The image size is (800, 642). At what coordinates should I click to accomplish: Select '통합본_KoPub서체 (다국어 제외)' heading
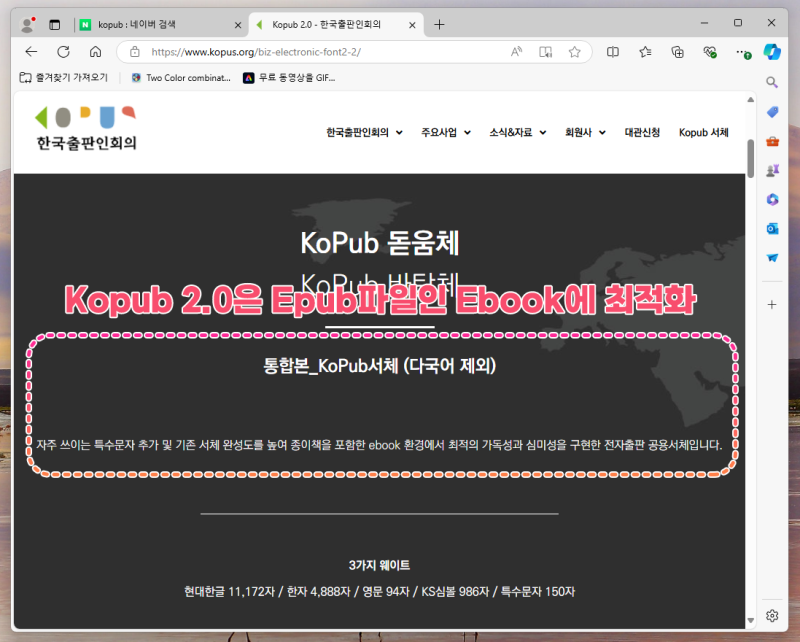coord(380,366)
